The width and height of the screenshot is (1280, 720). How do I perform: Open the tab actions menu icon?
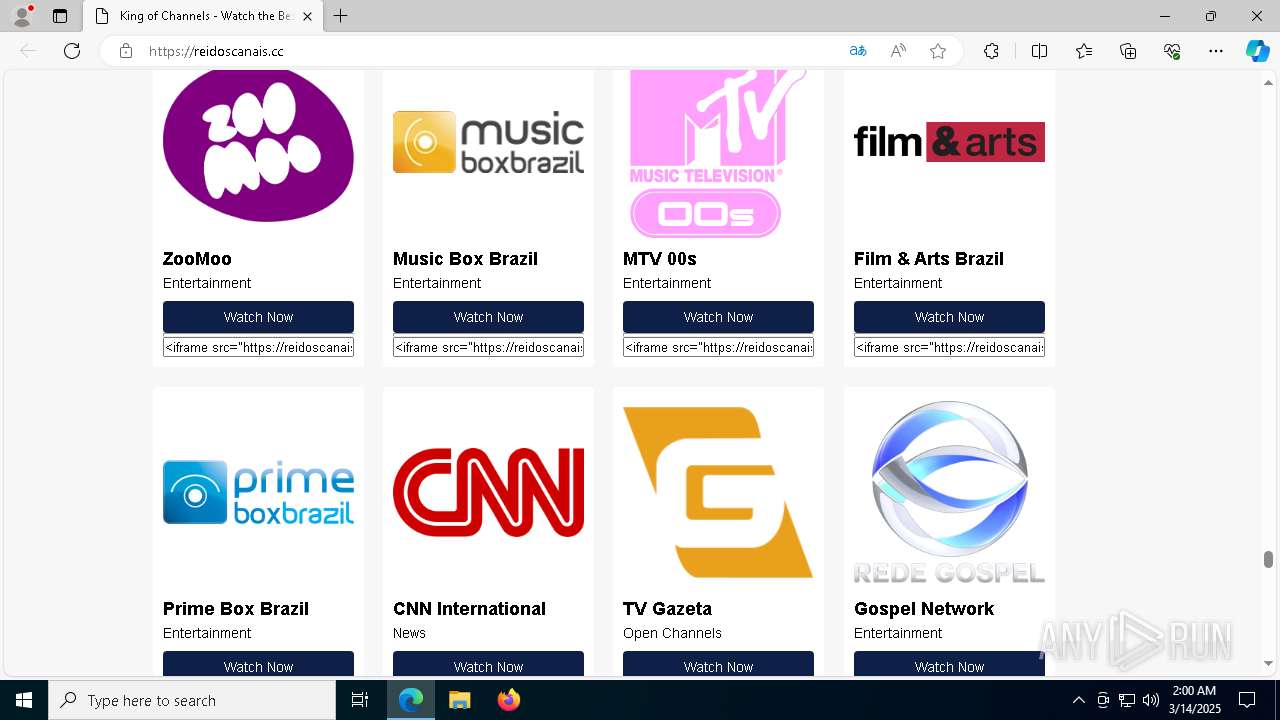(60, 16)
